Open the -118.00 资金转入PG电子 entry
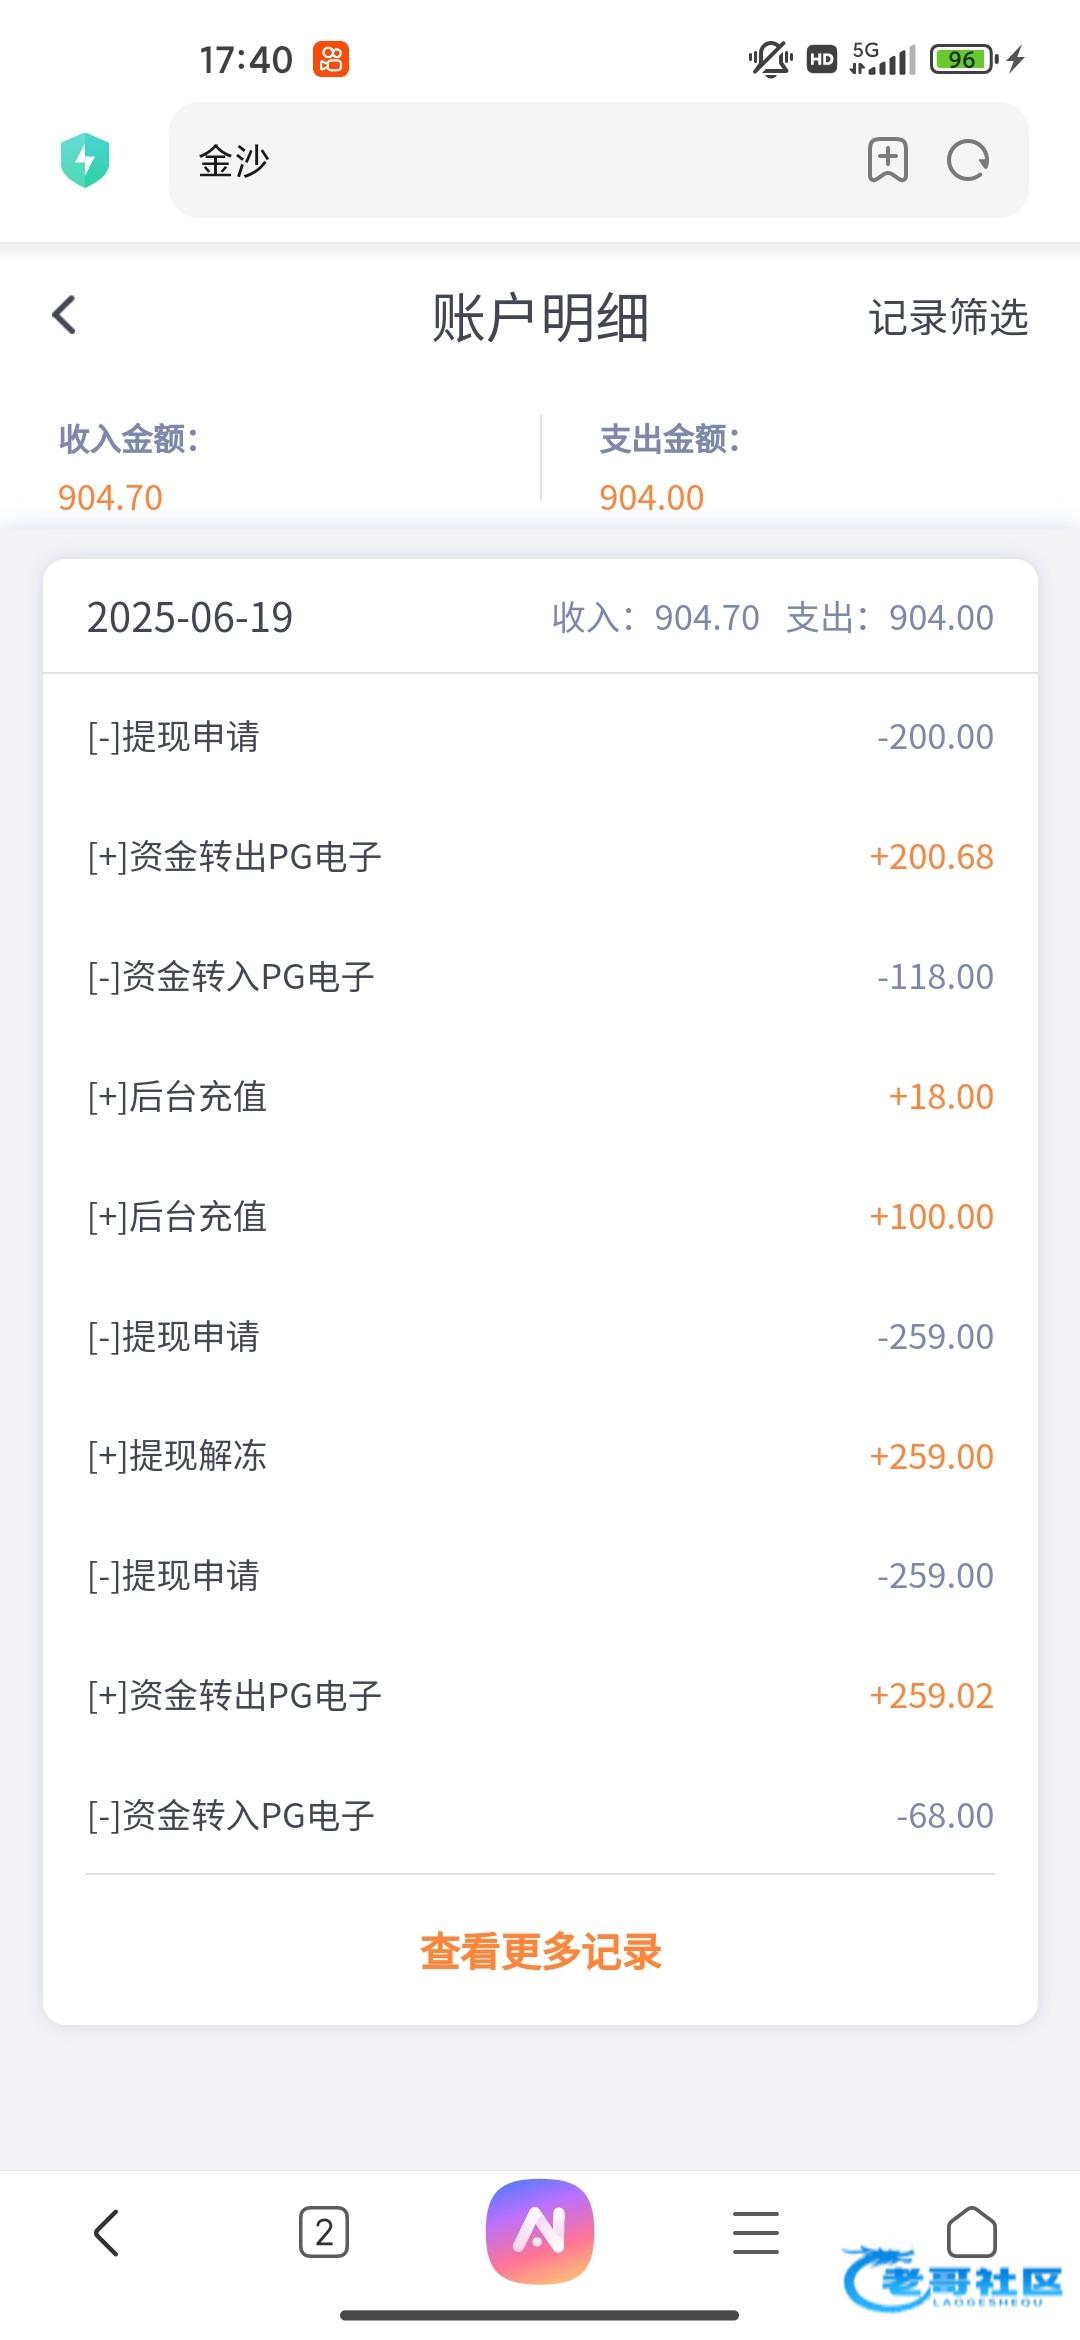1080x2340 pixels. [540, 977]
